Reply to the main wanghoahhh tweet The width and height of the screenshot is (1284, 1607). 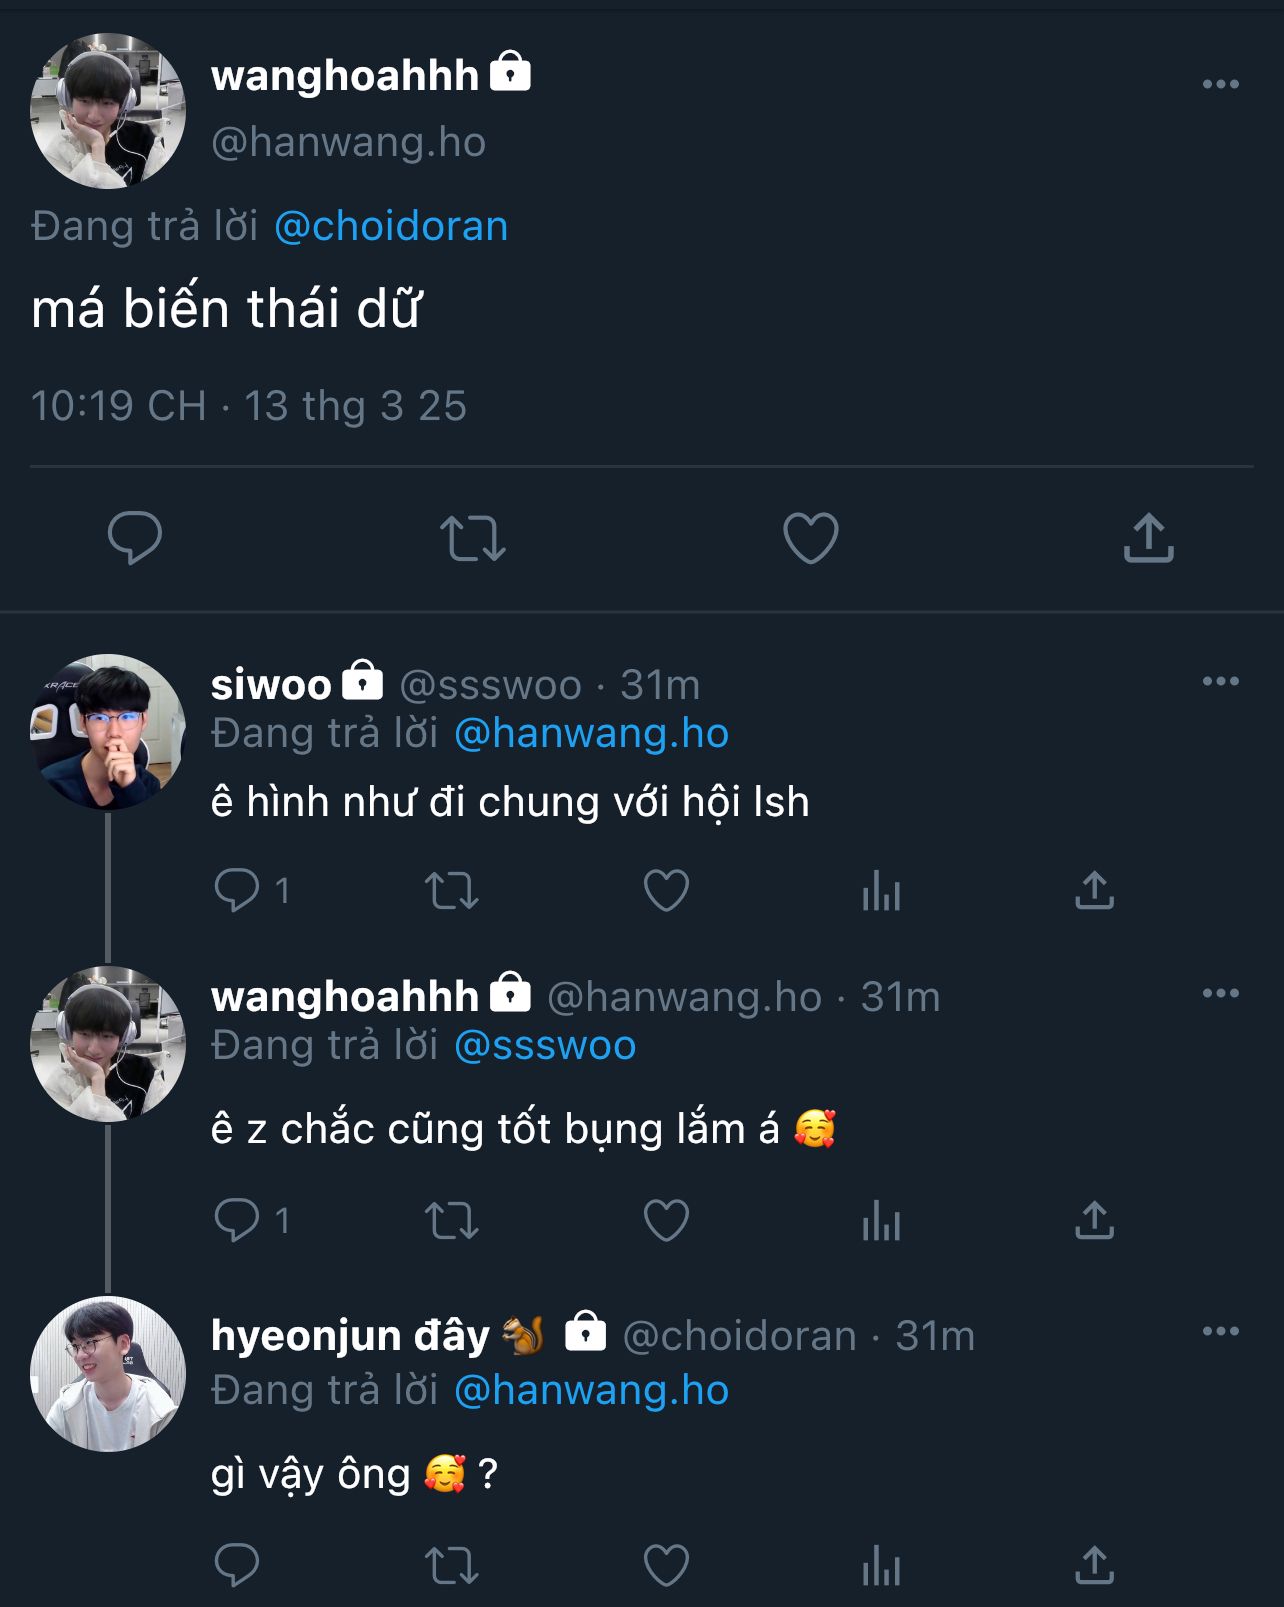[x=135, y=538]
